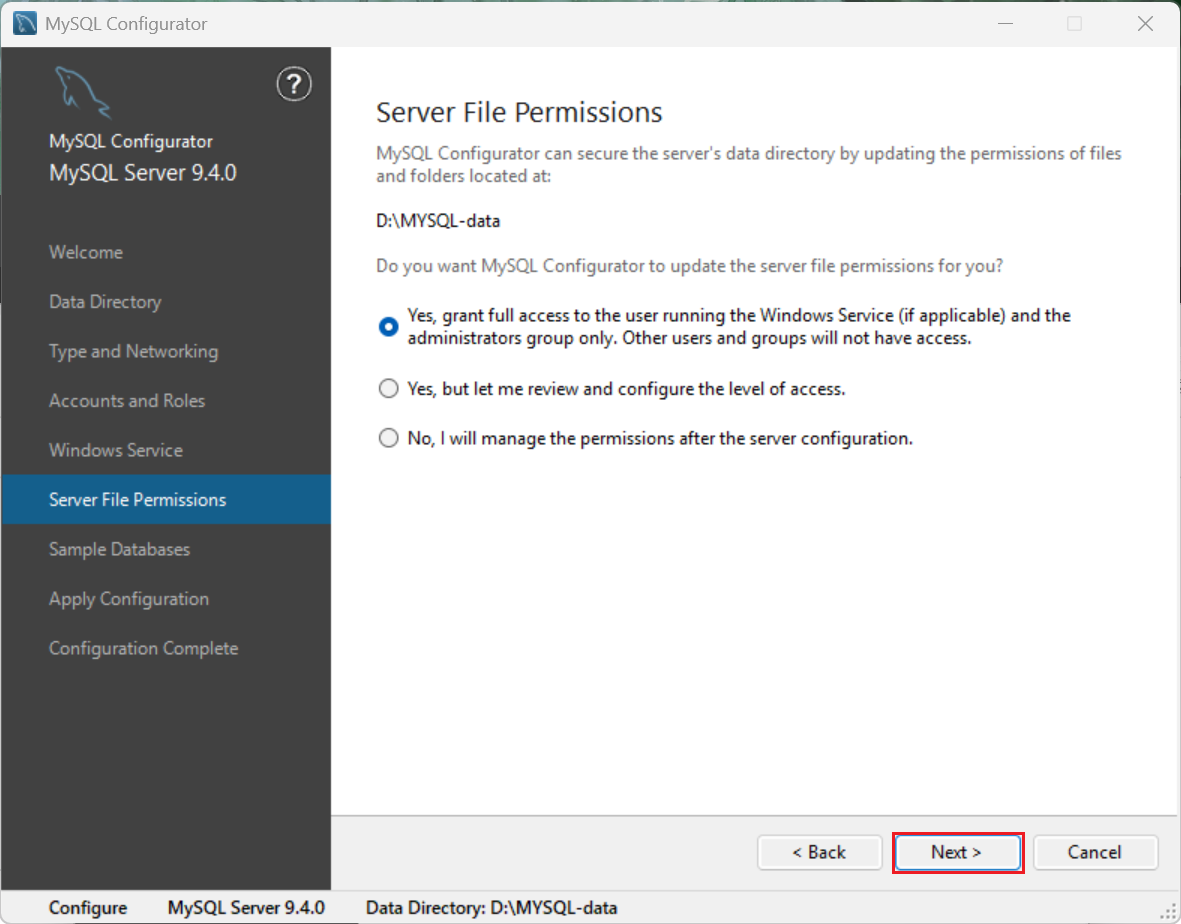1181x924 pixels.
Task: Click the Server File Permissions heading
Action: click(x=519, y=112)
